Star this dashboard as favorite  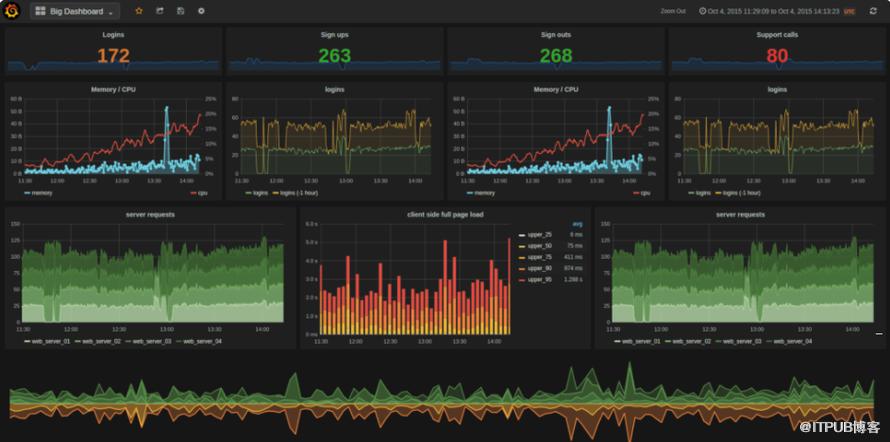pyautogui.click(x=138, y=11)
